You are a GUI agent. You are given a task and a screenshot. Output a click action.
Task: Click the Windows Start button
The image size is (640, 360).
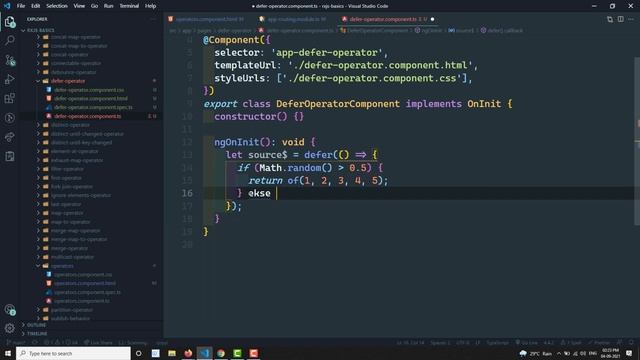(x=8, y=353)
